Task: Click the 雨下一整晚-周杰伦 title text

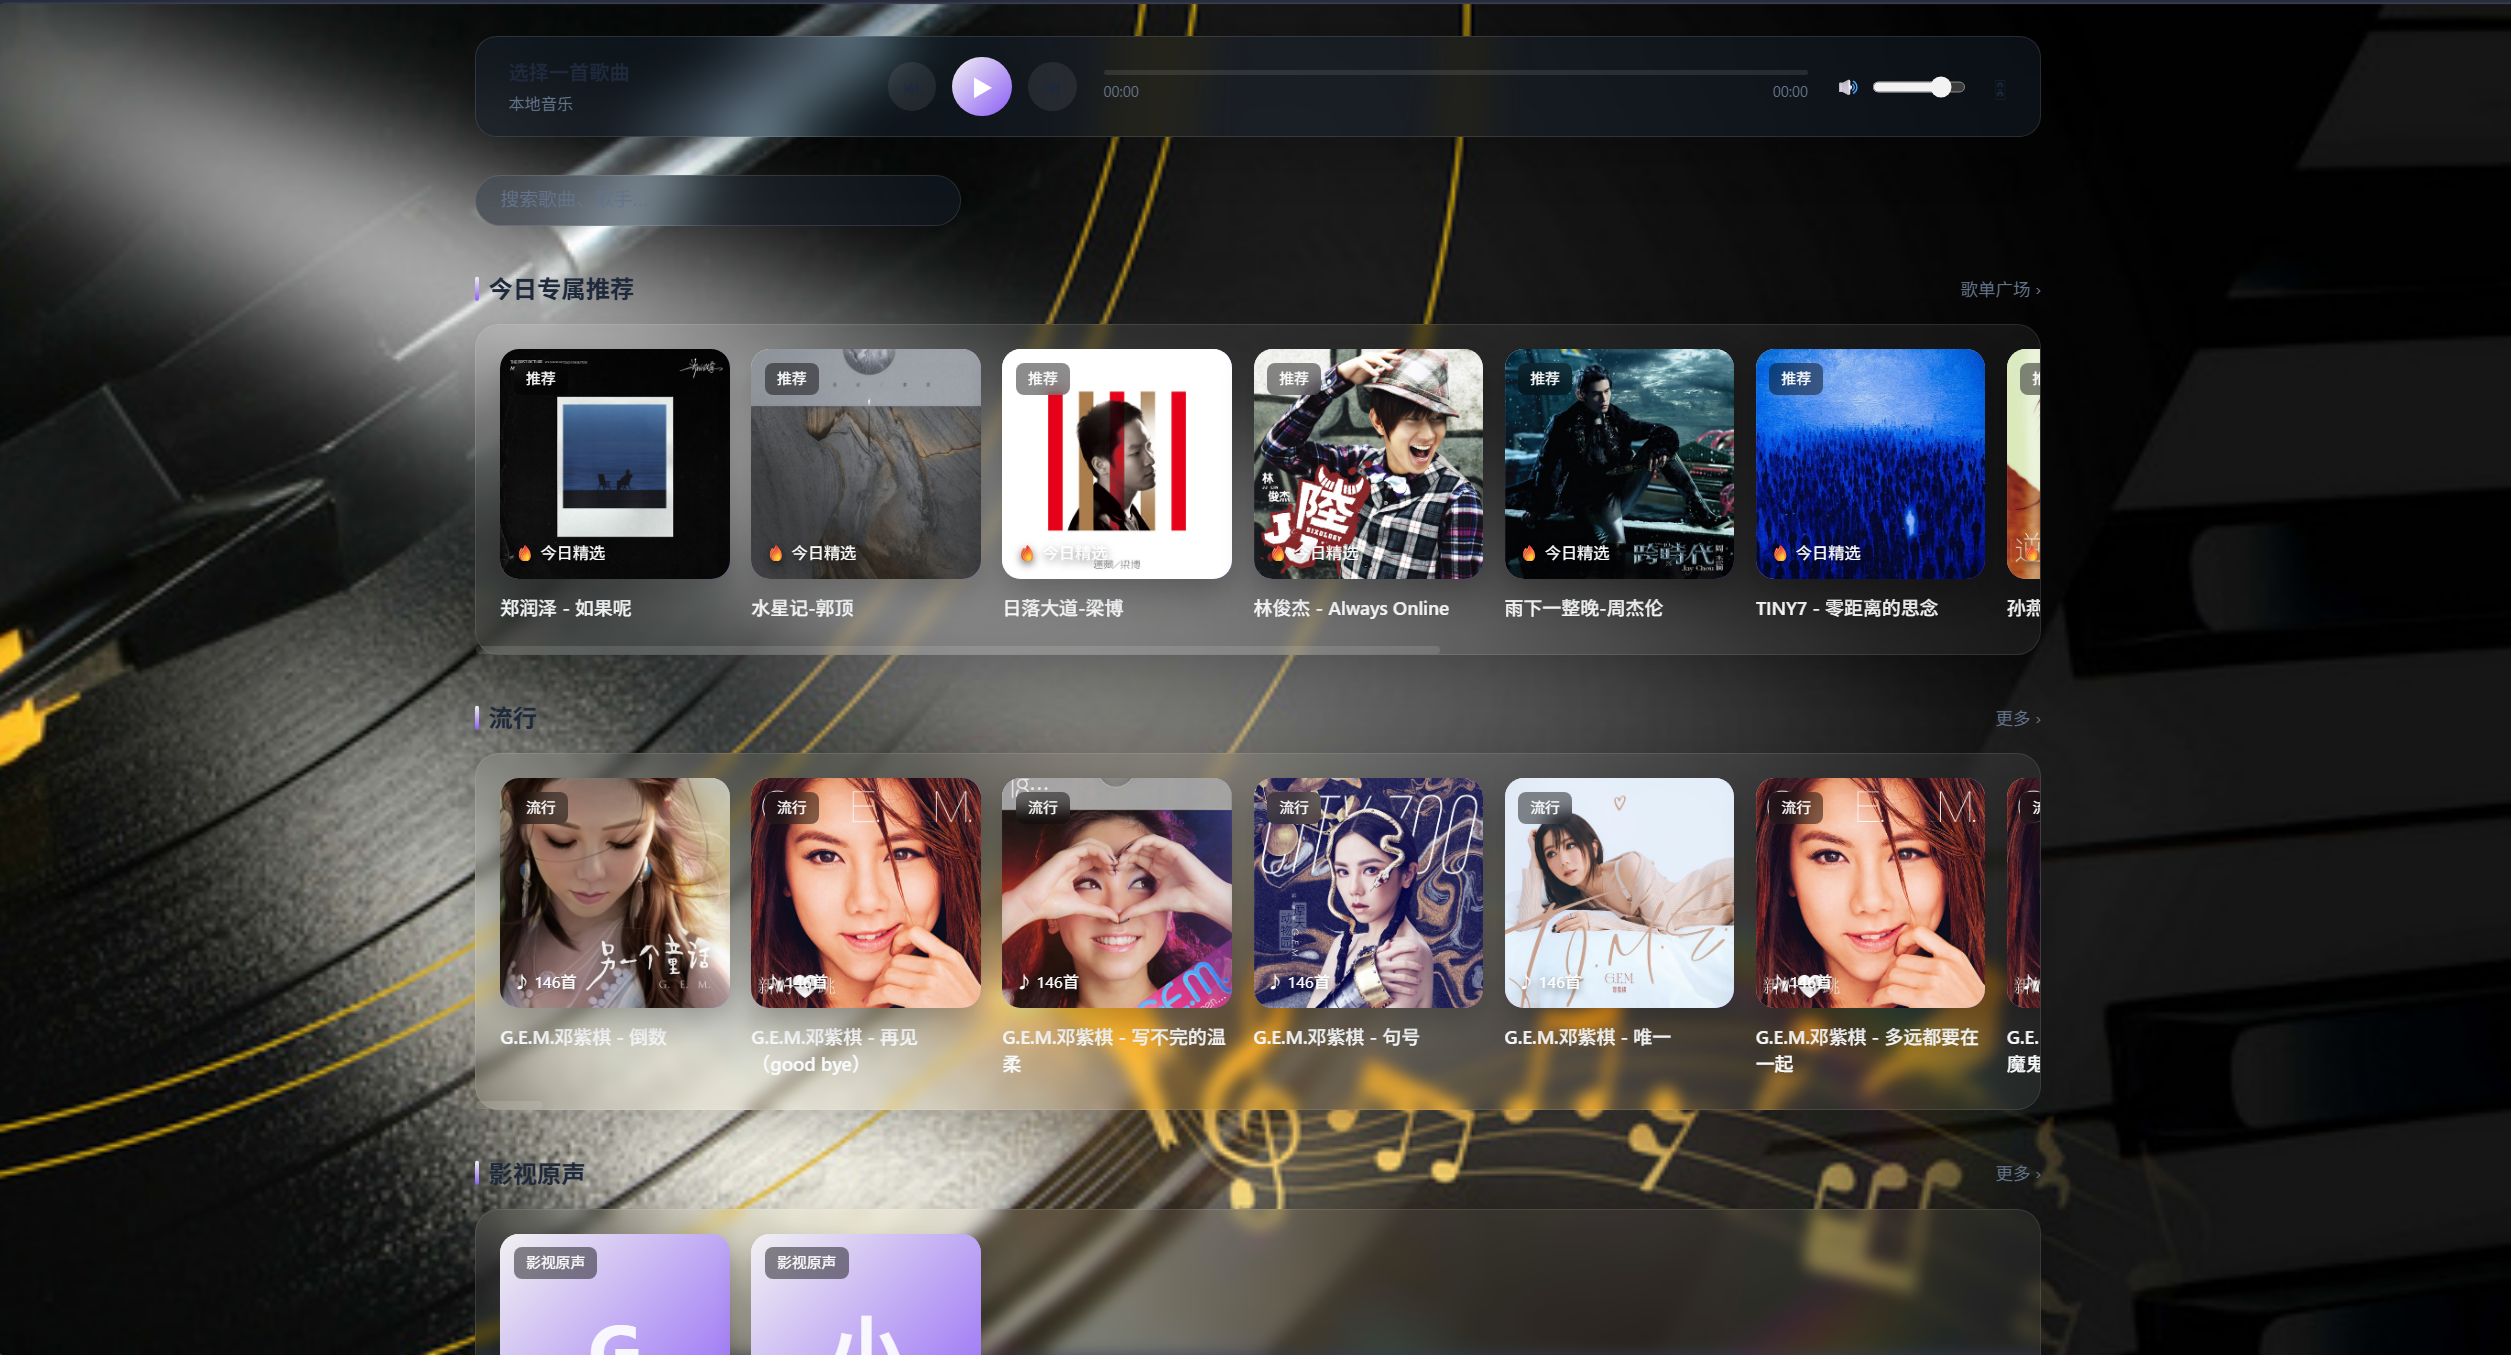Action: [1584, 609]
